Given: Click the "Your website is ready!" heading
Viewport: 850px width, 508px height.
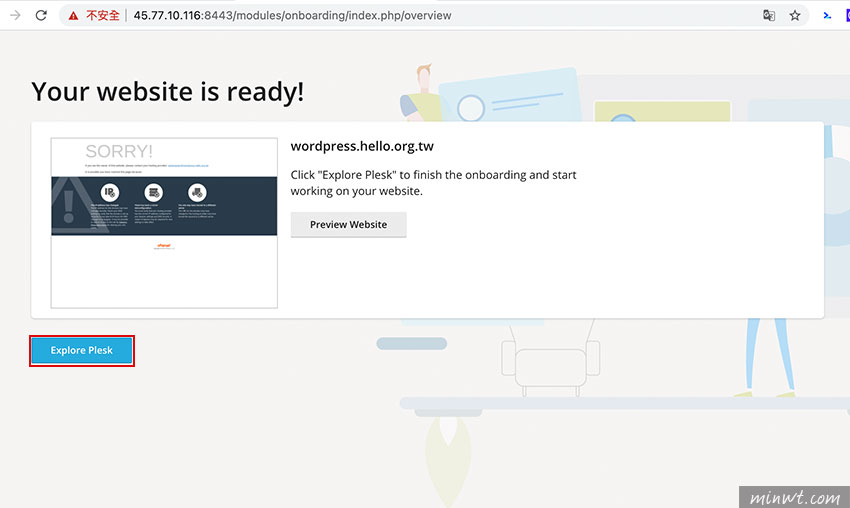Looking at the screenshot, I should 168,92.
